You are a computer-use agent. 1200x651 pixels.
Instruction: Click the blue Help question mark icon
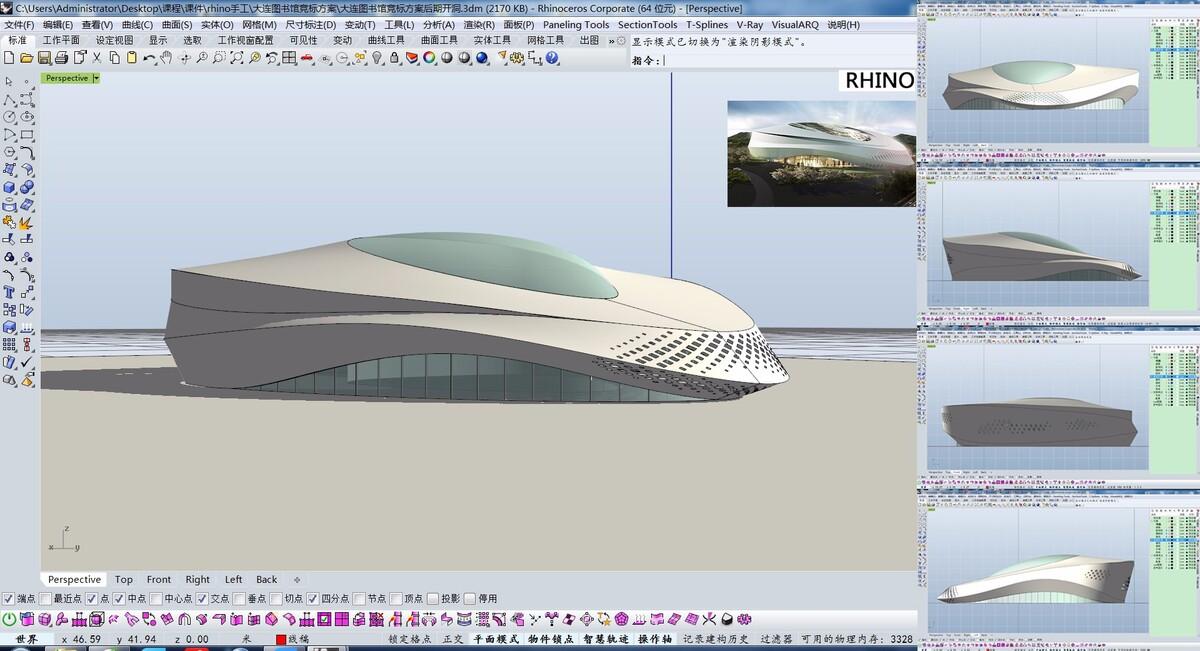[552, 58]
